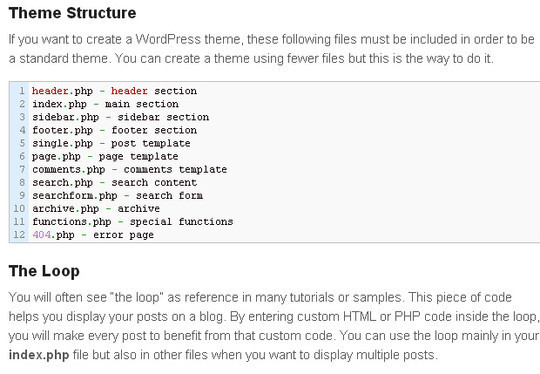Click the quoted "the loop" phrase

coord(137,297)
